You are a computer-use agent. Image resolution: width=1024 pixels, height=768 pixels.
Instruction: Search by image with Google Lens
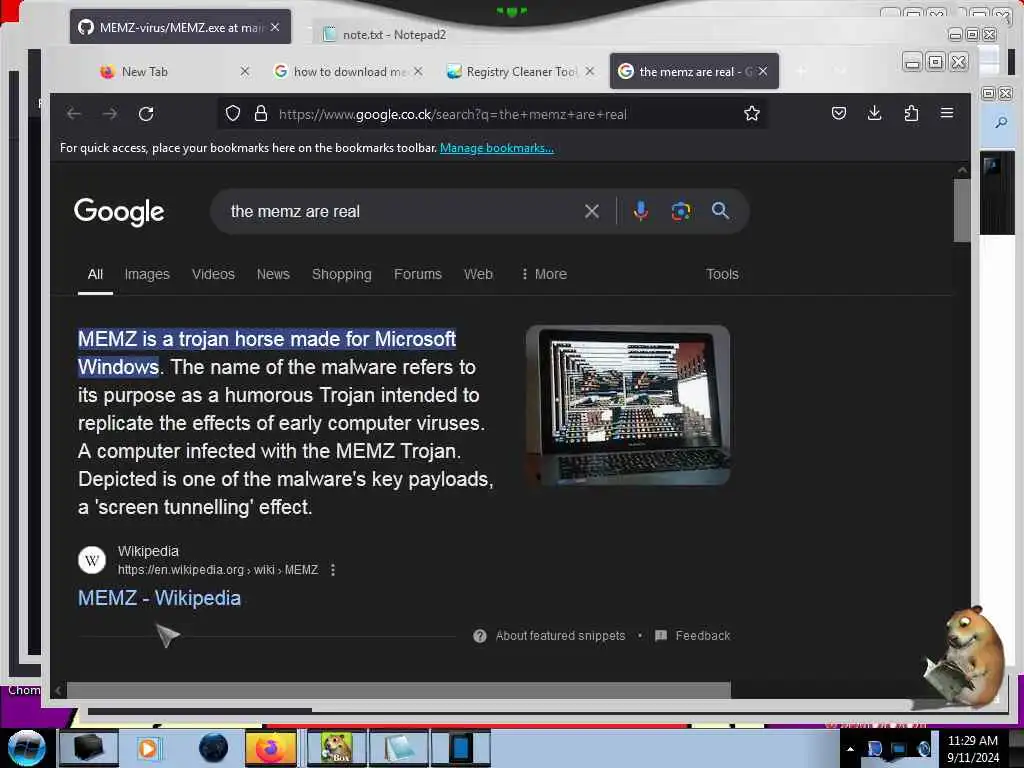tap(680, 211)
